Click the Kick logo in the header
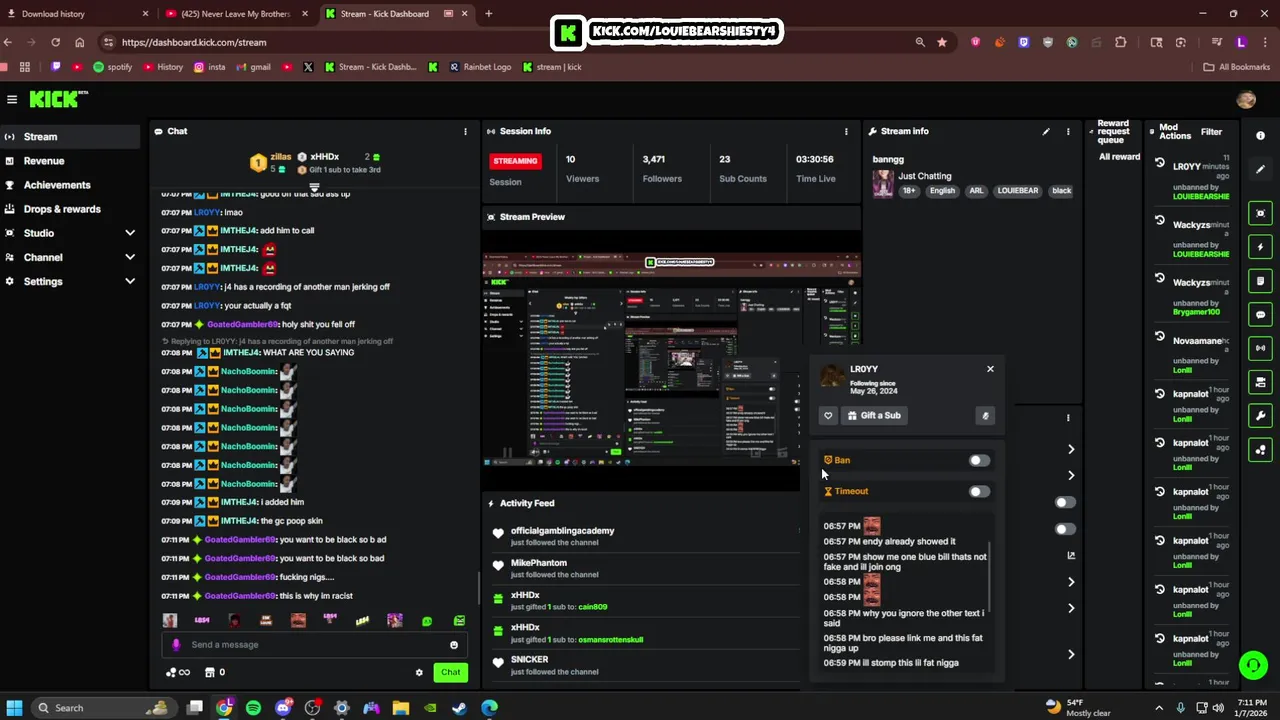Image resolution: width=1280 pixels, height=720 pixels. [58, 99]
